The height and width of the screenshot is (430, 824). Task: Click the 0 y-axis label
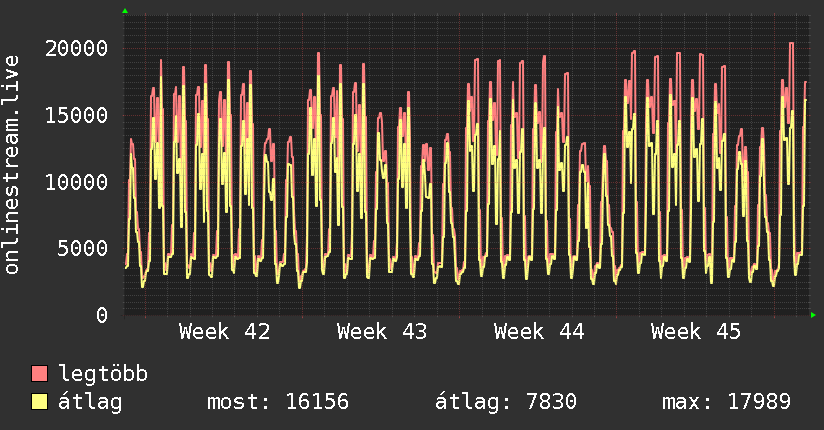coord(102,315)
